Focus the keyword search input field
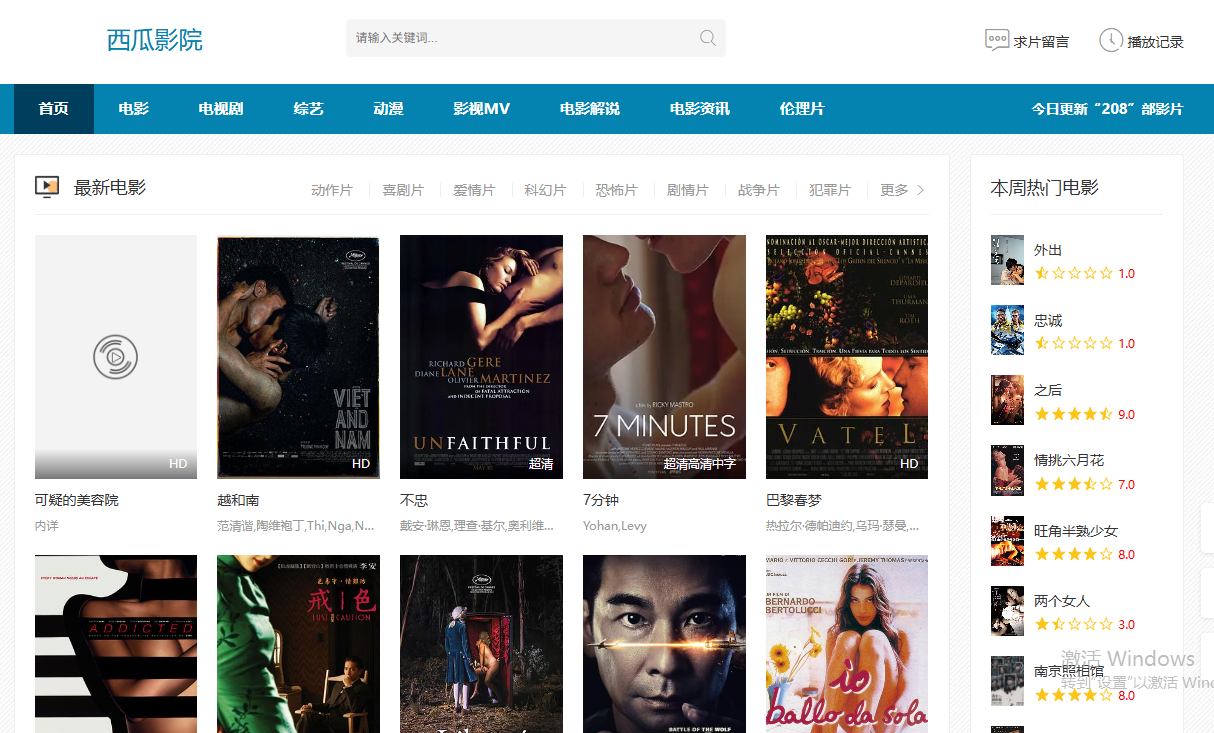1214x733 pixels. [x=520, y=39]
